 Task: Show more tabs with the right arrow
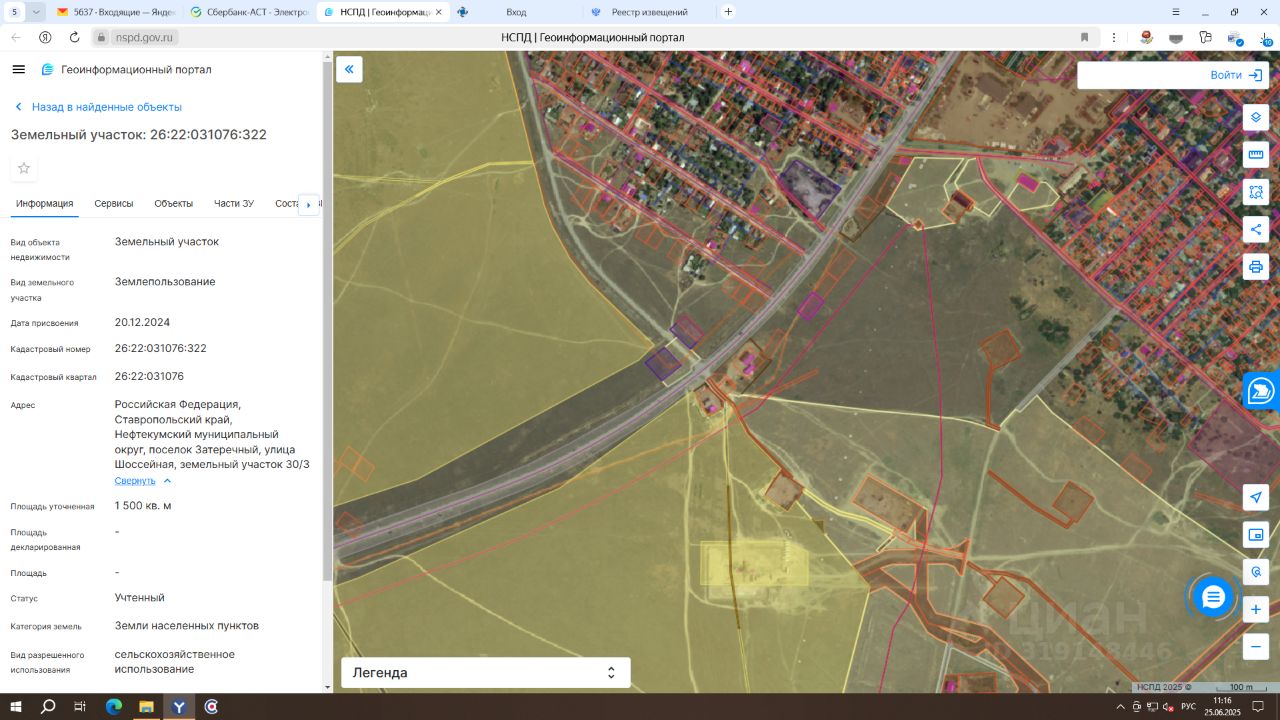[x=308, y=204]
